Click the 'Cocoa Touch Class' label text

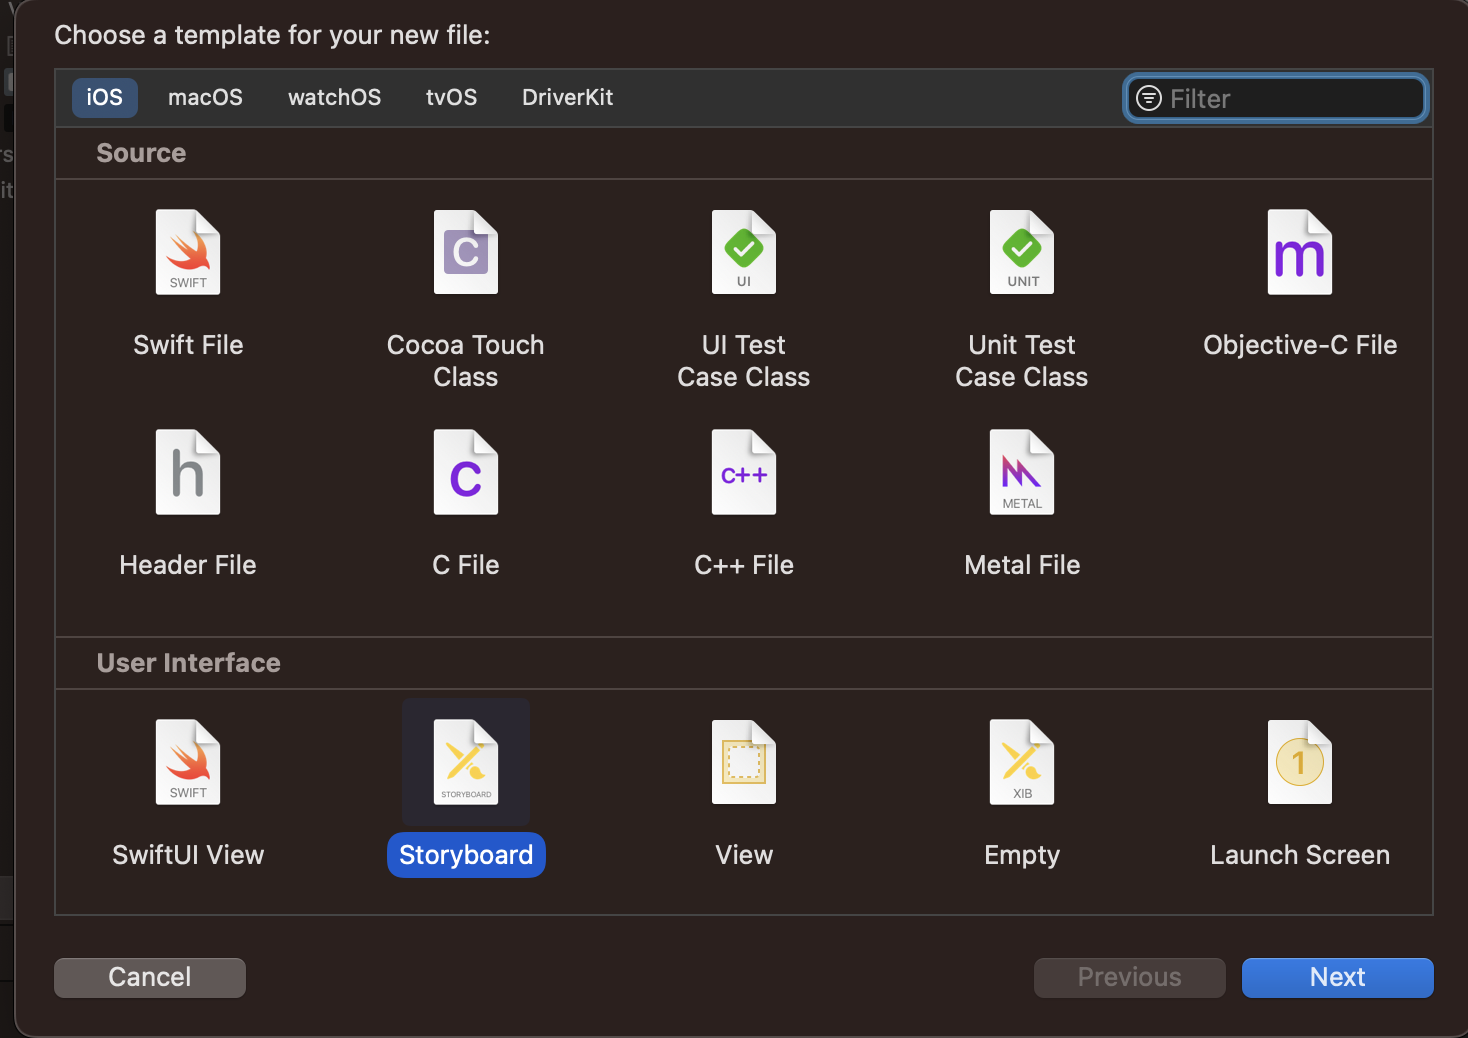pyautogui.click(x=466, y=361)
